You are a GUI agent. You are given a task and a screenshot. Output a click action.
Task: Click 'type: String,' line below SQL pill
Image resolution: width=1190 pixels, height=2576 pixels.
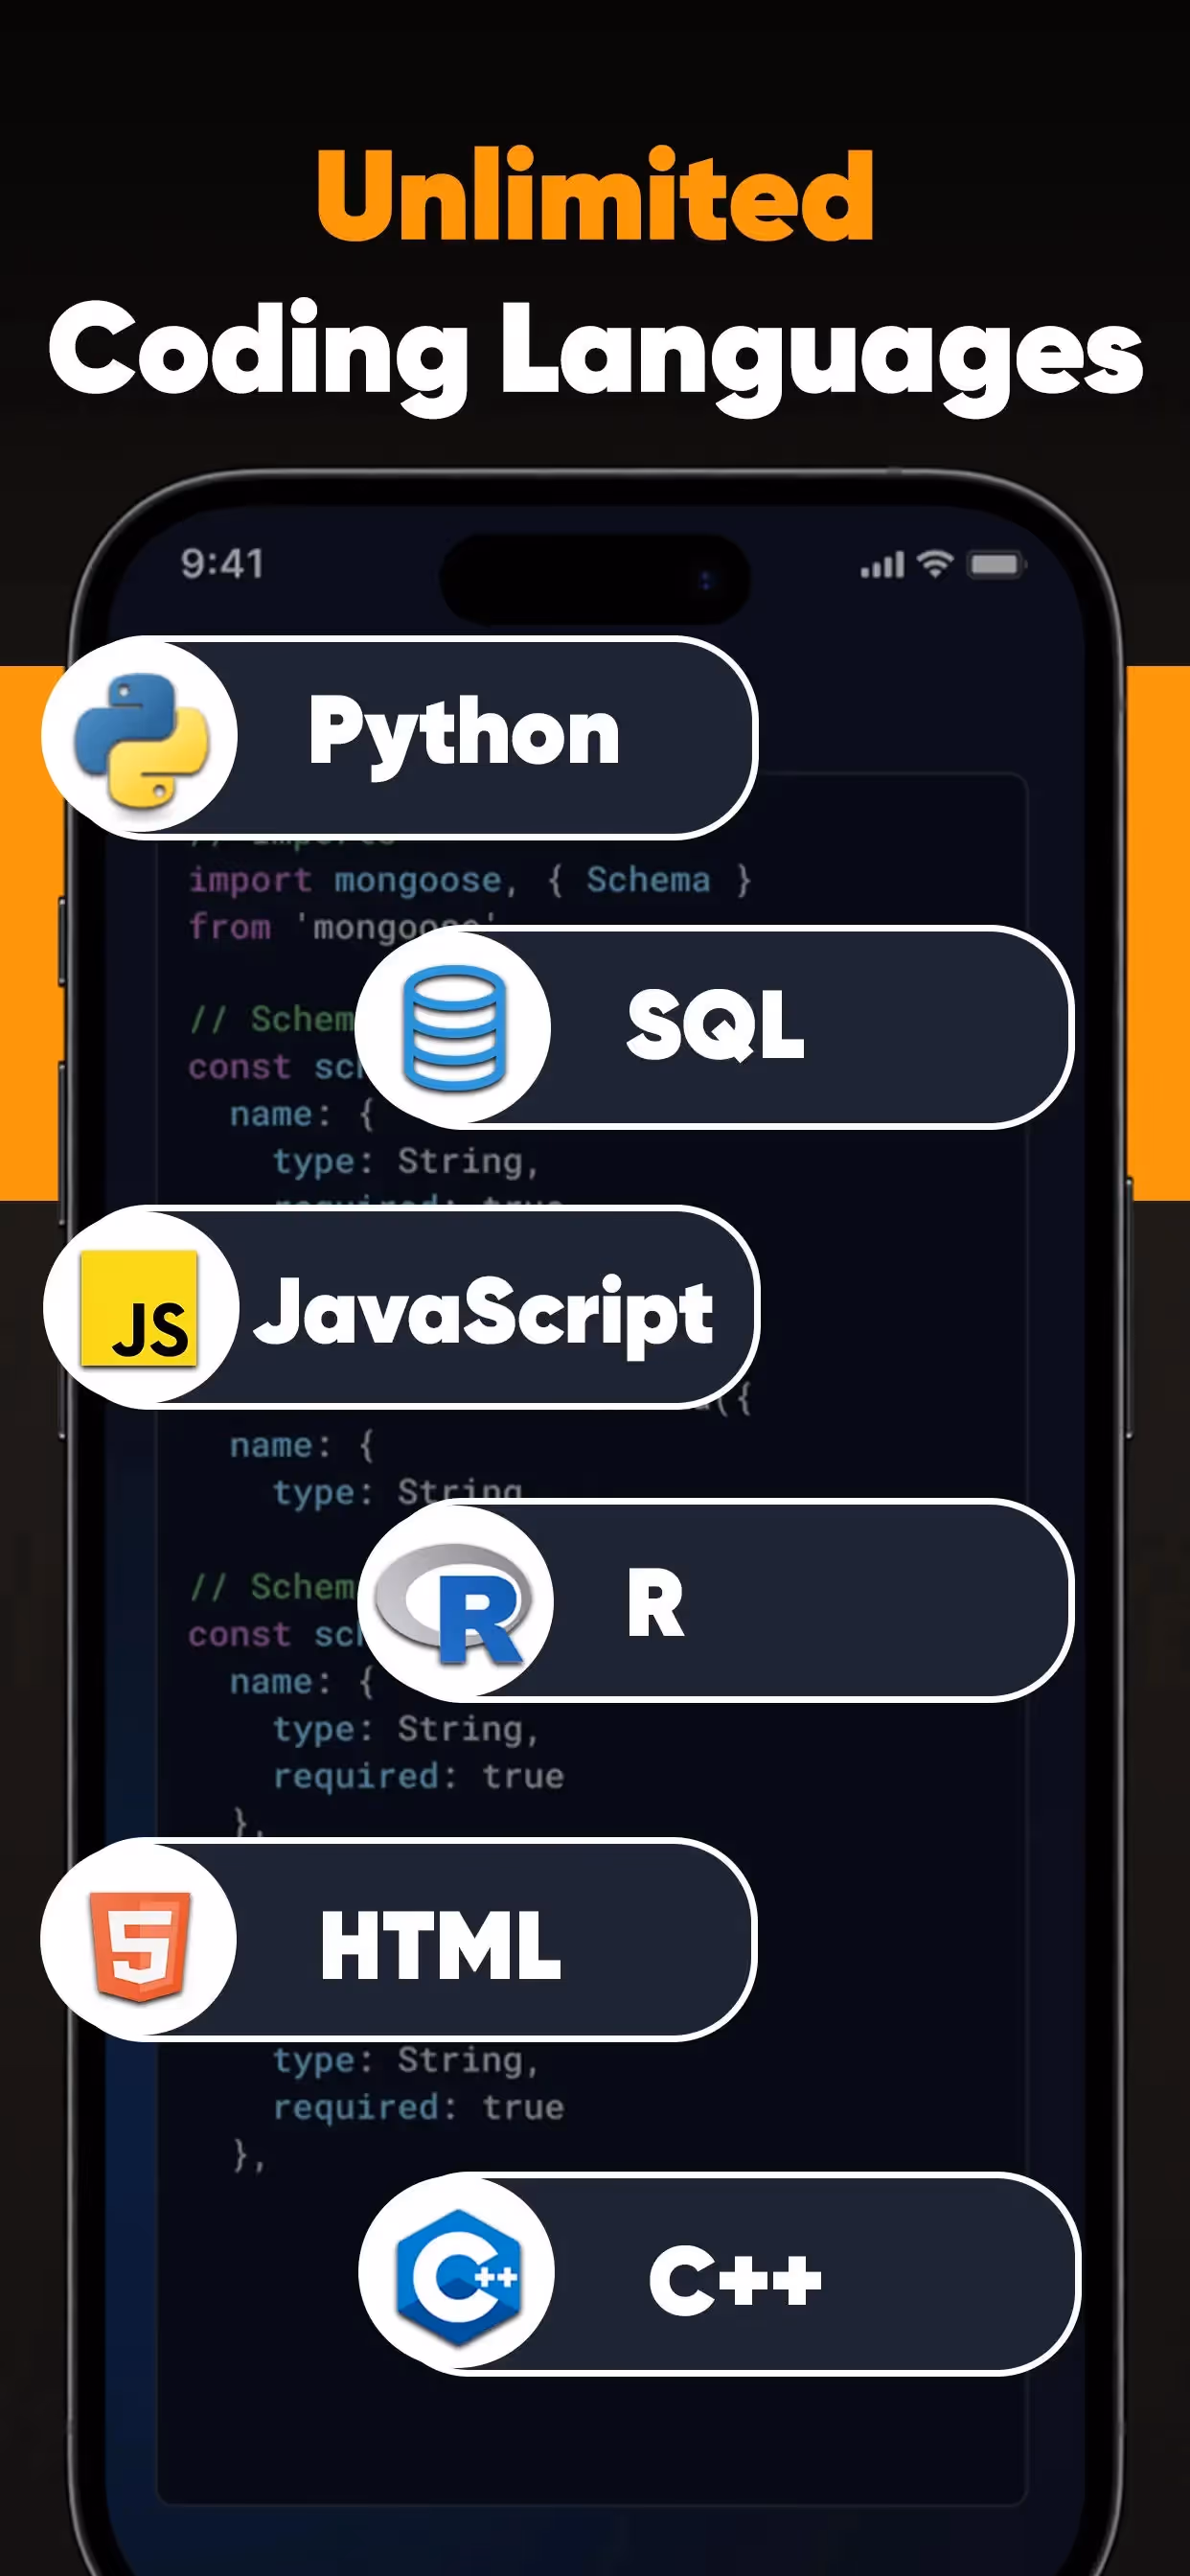406,1161
